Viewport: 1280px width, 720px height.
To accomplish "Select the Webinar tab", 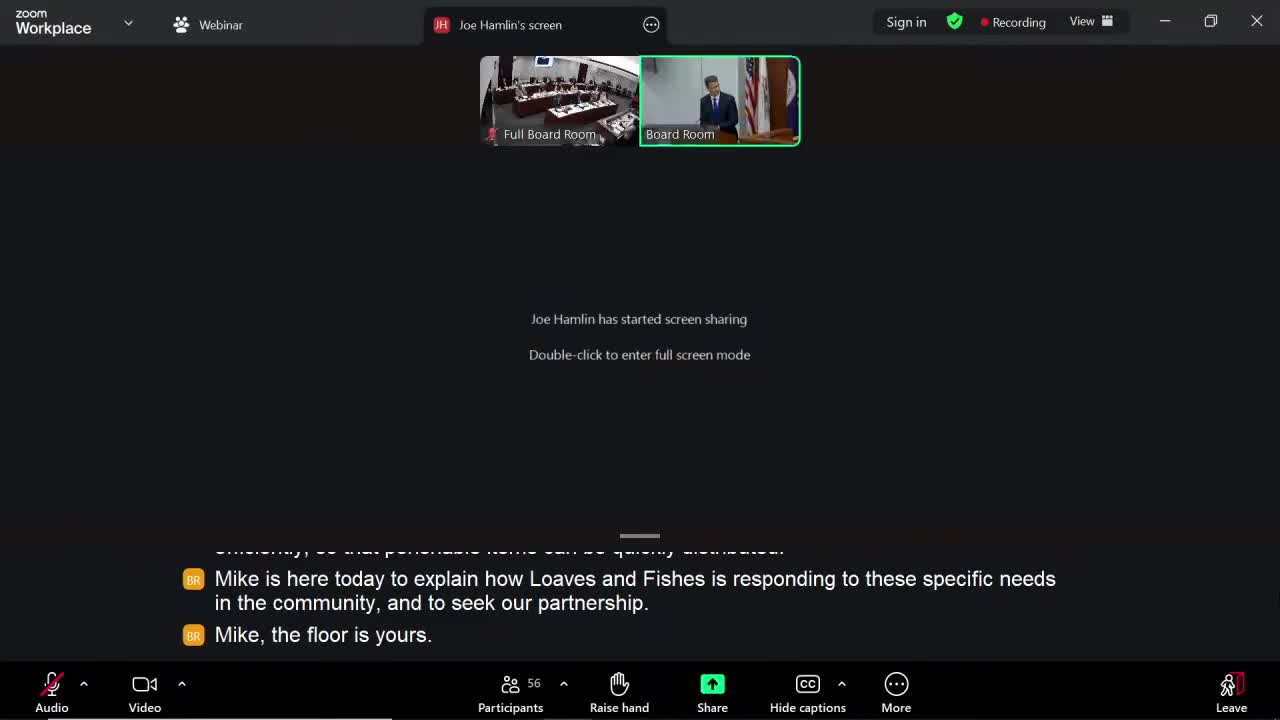I will [x=208, y=25].
